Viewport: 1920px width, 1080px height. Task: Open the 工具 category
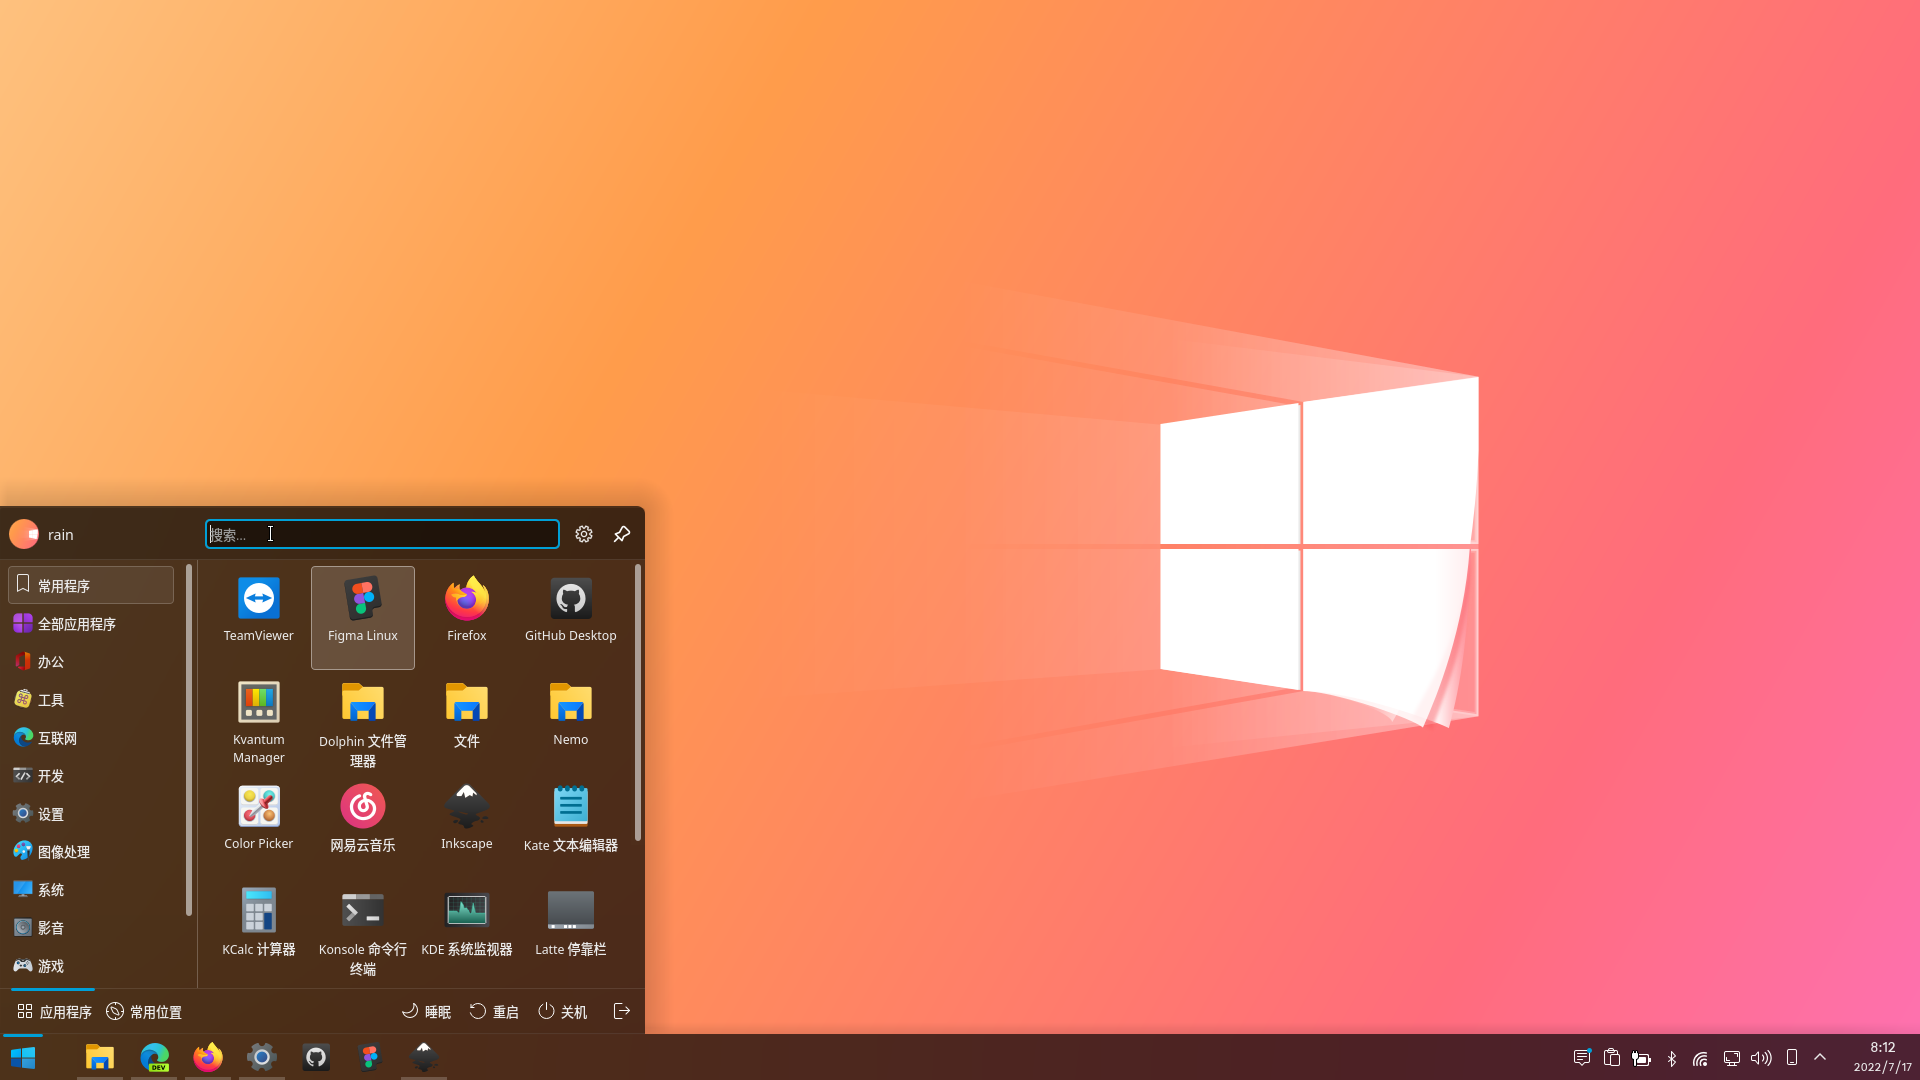(x=91, y=699)
